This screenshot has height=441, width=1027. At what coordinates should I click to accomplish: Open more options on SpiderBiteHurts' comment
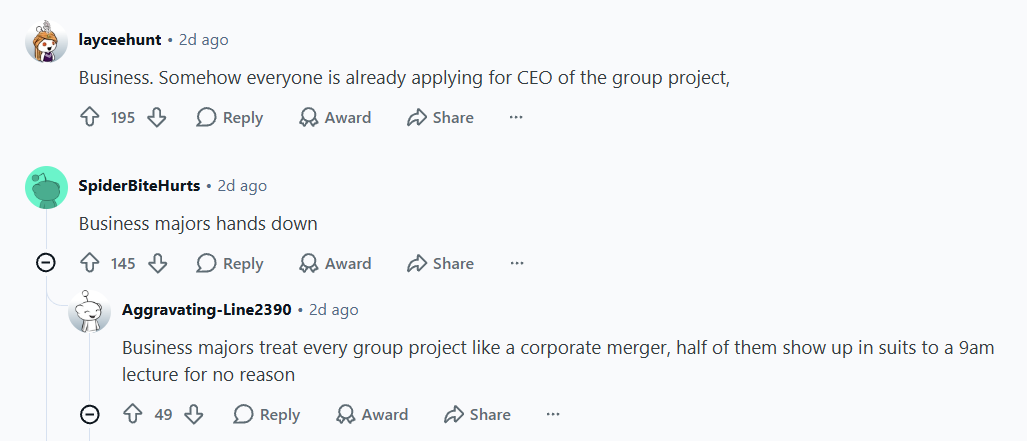pyautogui.click(x=517, y=264)
